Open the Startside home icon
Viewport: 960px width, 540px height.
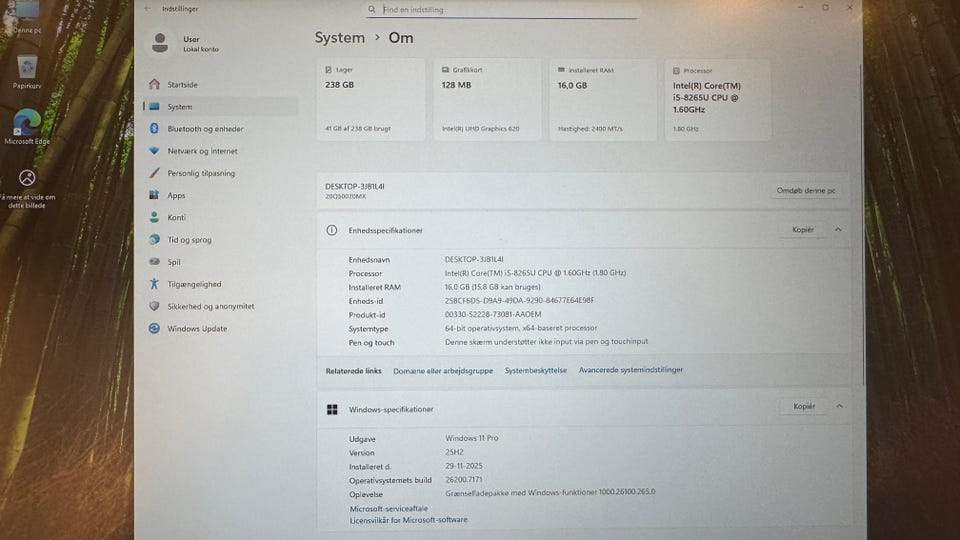click(154, 84)
